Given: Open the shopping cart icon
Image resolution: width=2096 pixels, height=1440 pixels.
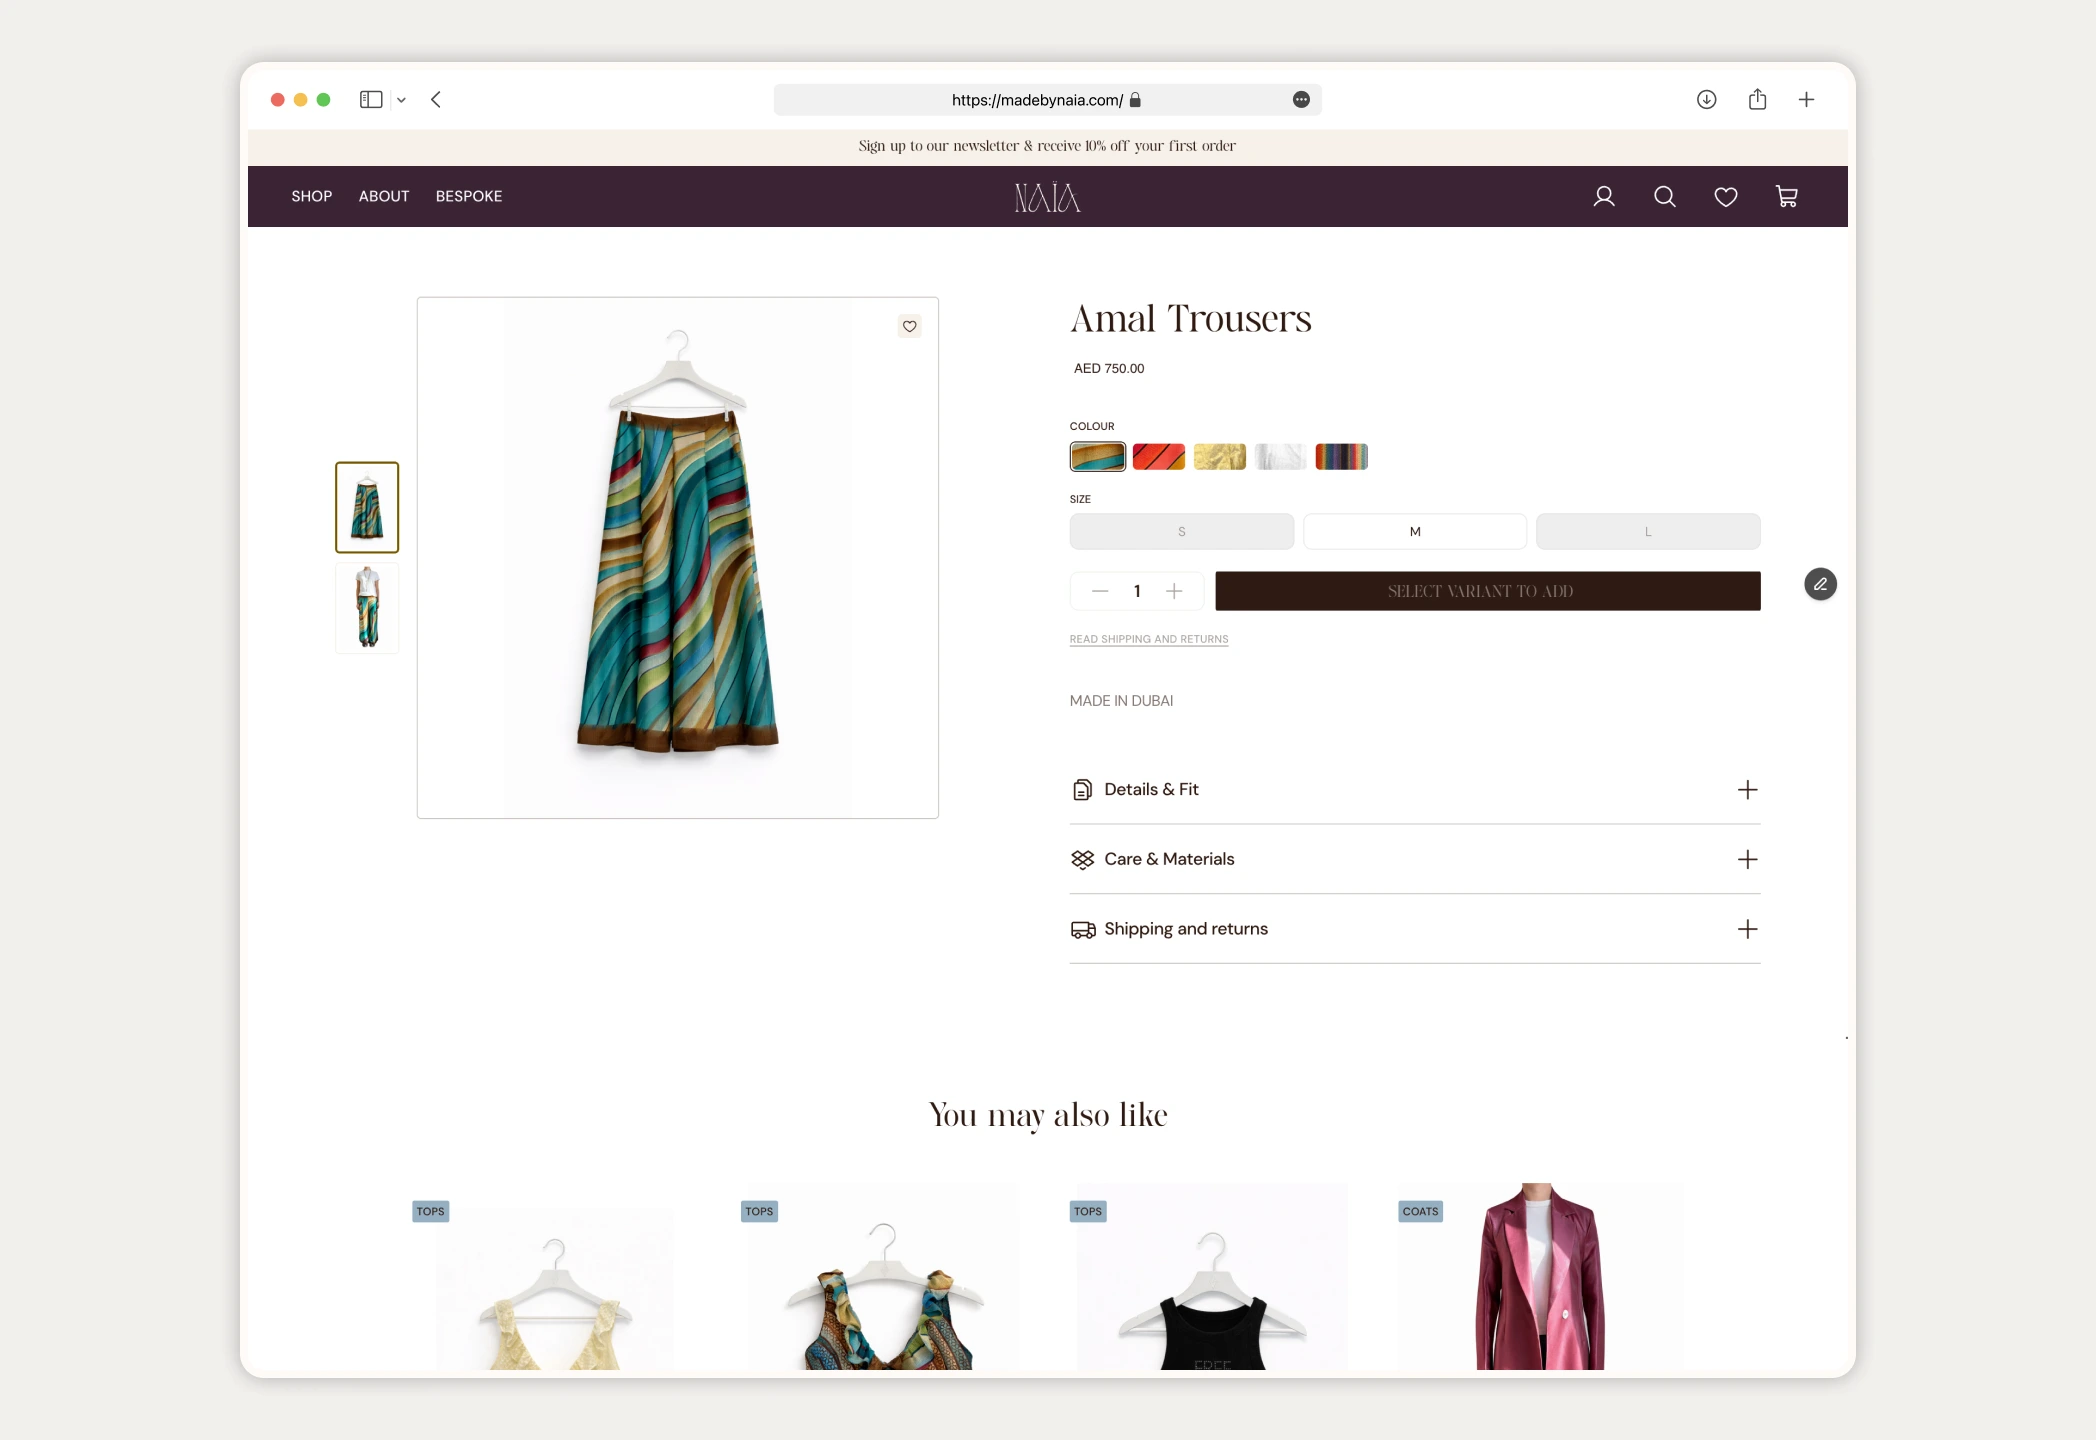Looking at the screenshot, I should click(x=1787, y=197).
